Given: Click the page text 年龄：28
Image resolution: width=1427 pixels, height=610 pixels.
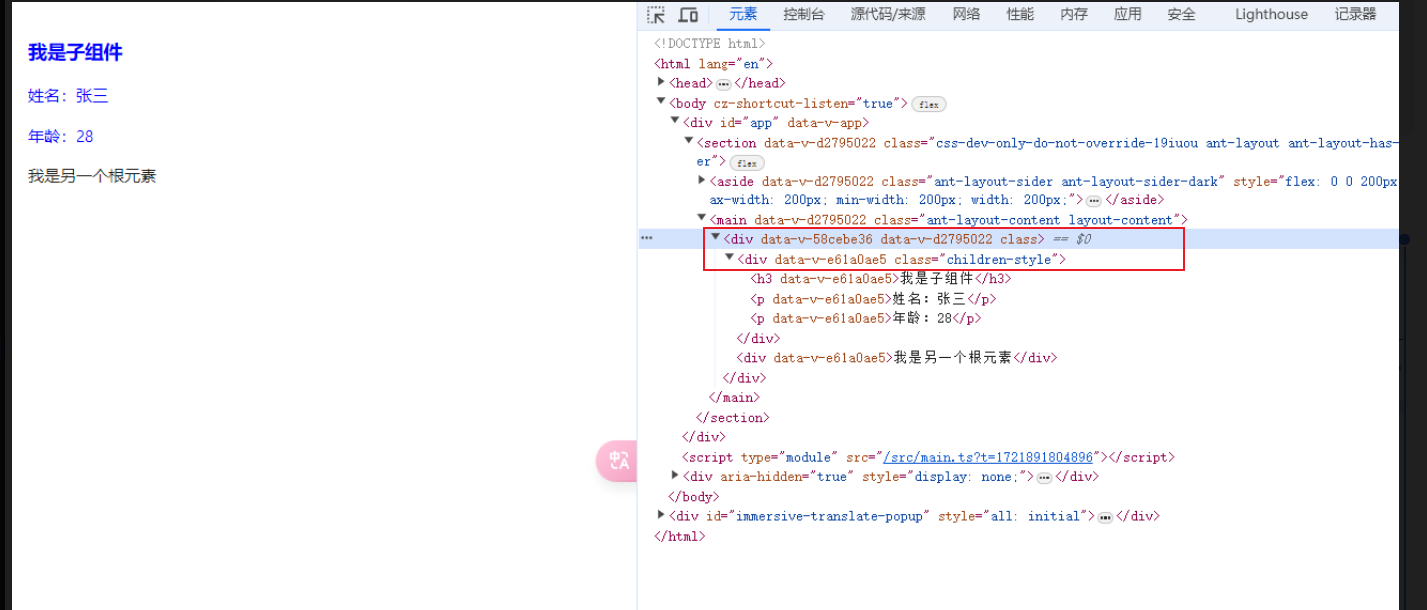Looking at the screenshot, I should pyautogui.click(x=61, y=136).
